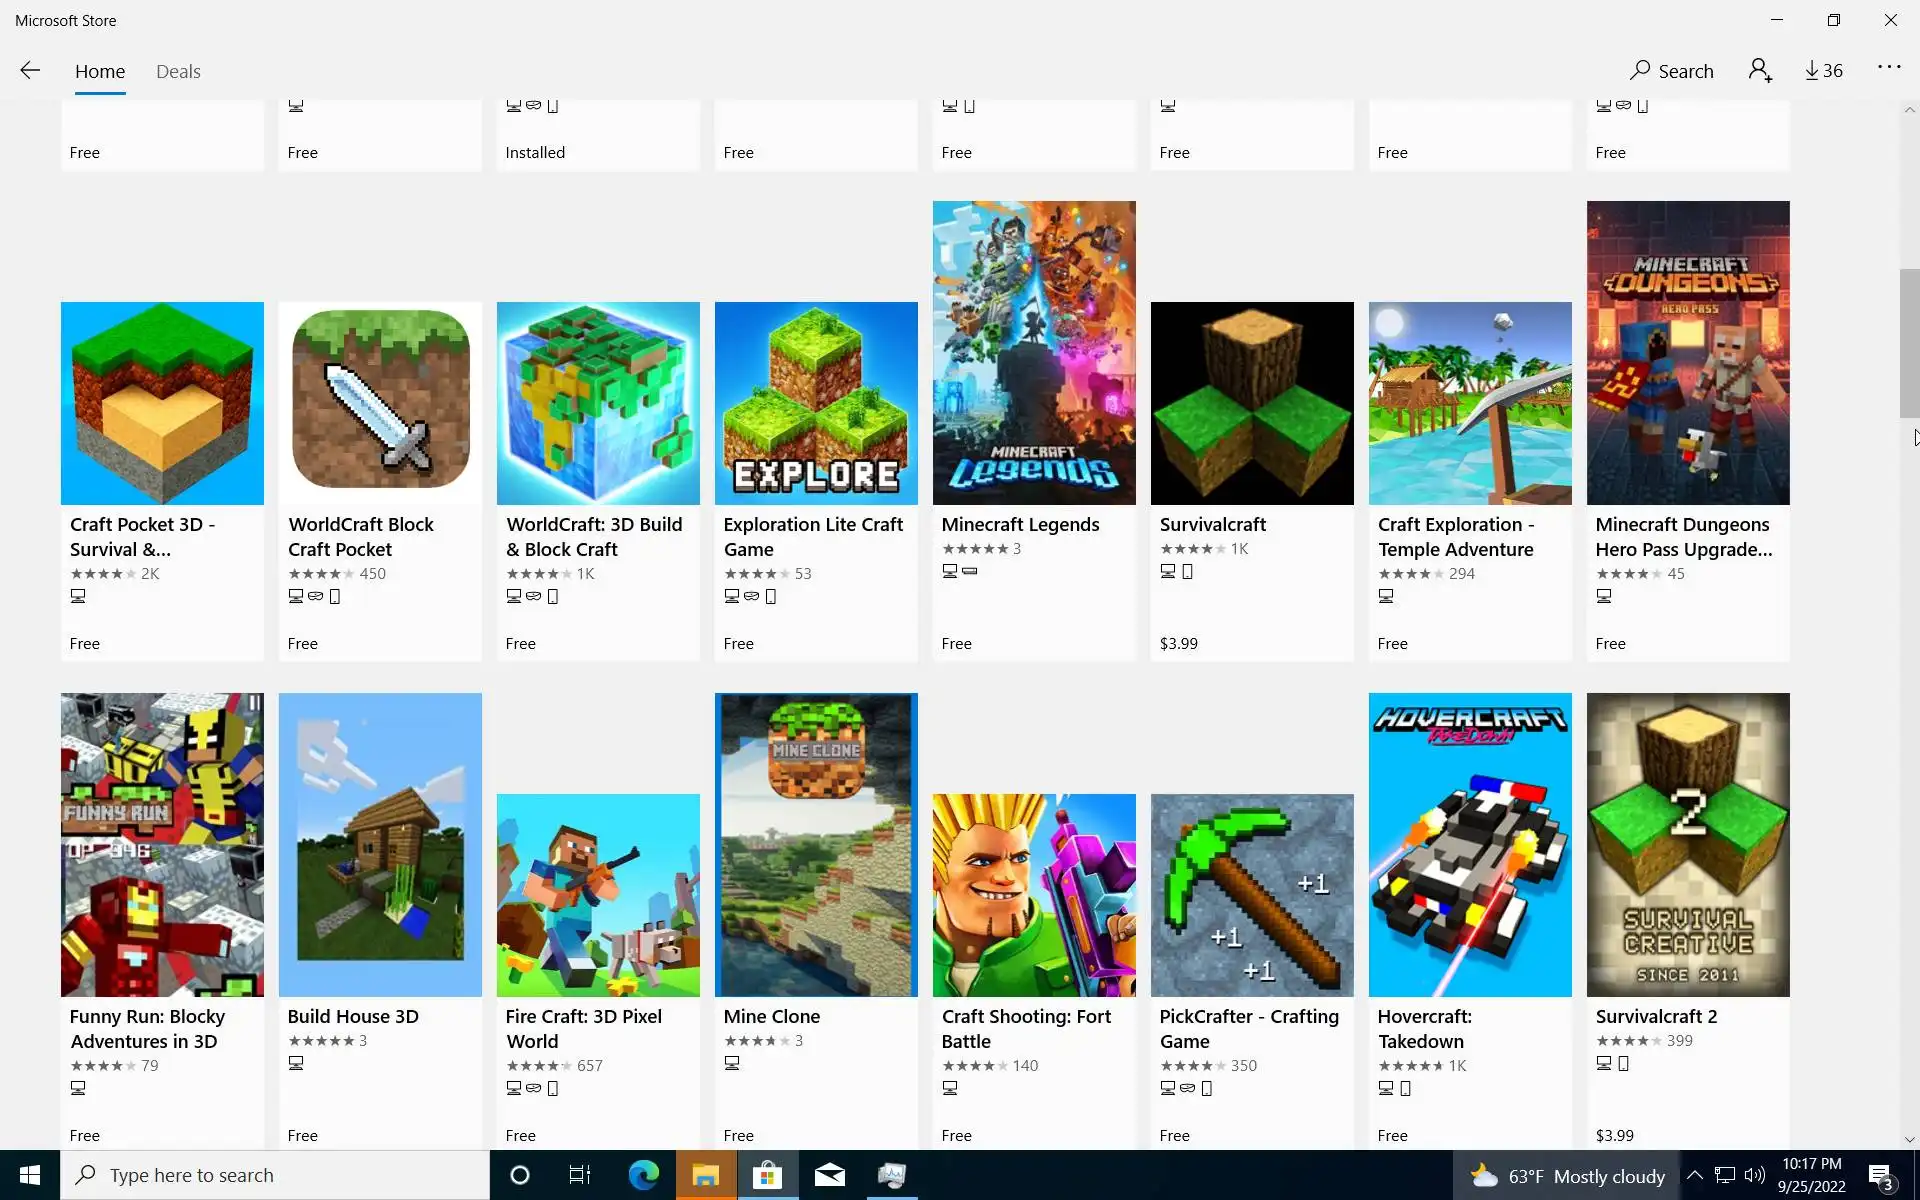Open Minecraft Legends app tile
This screenshot has width=1920, height=1200.
point(1033,352)
